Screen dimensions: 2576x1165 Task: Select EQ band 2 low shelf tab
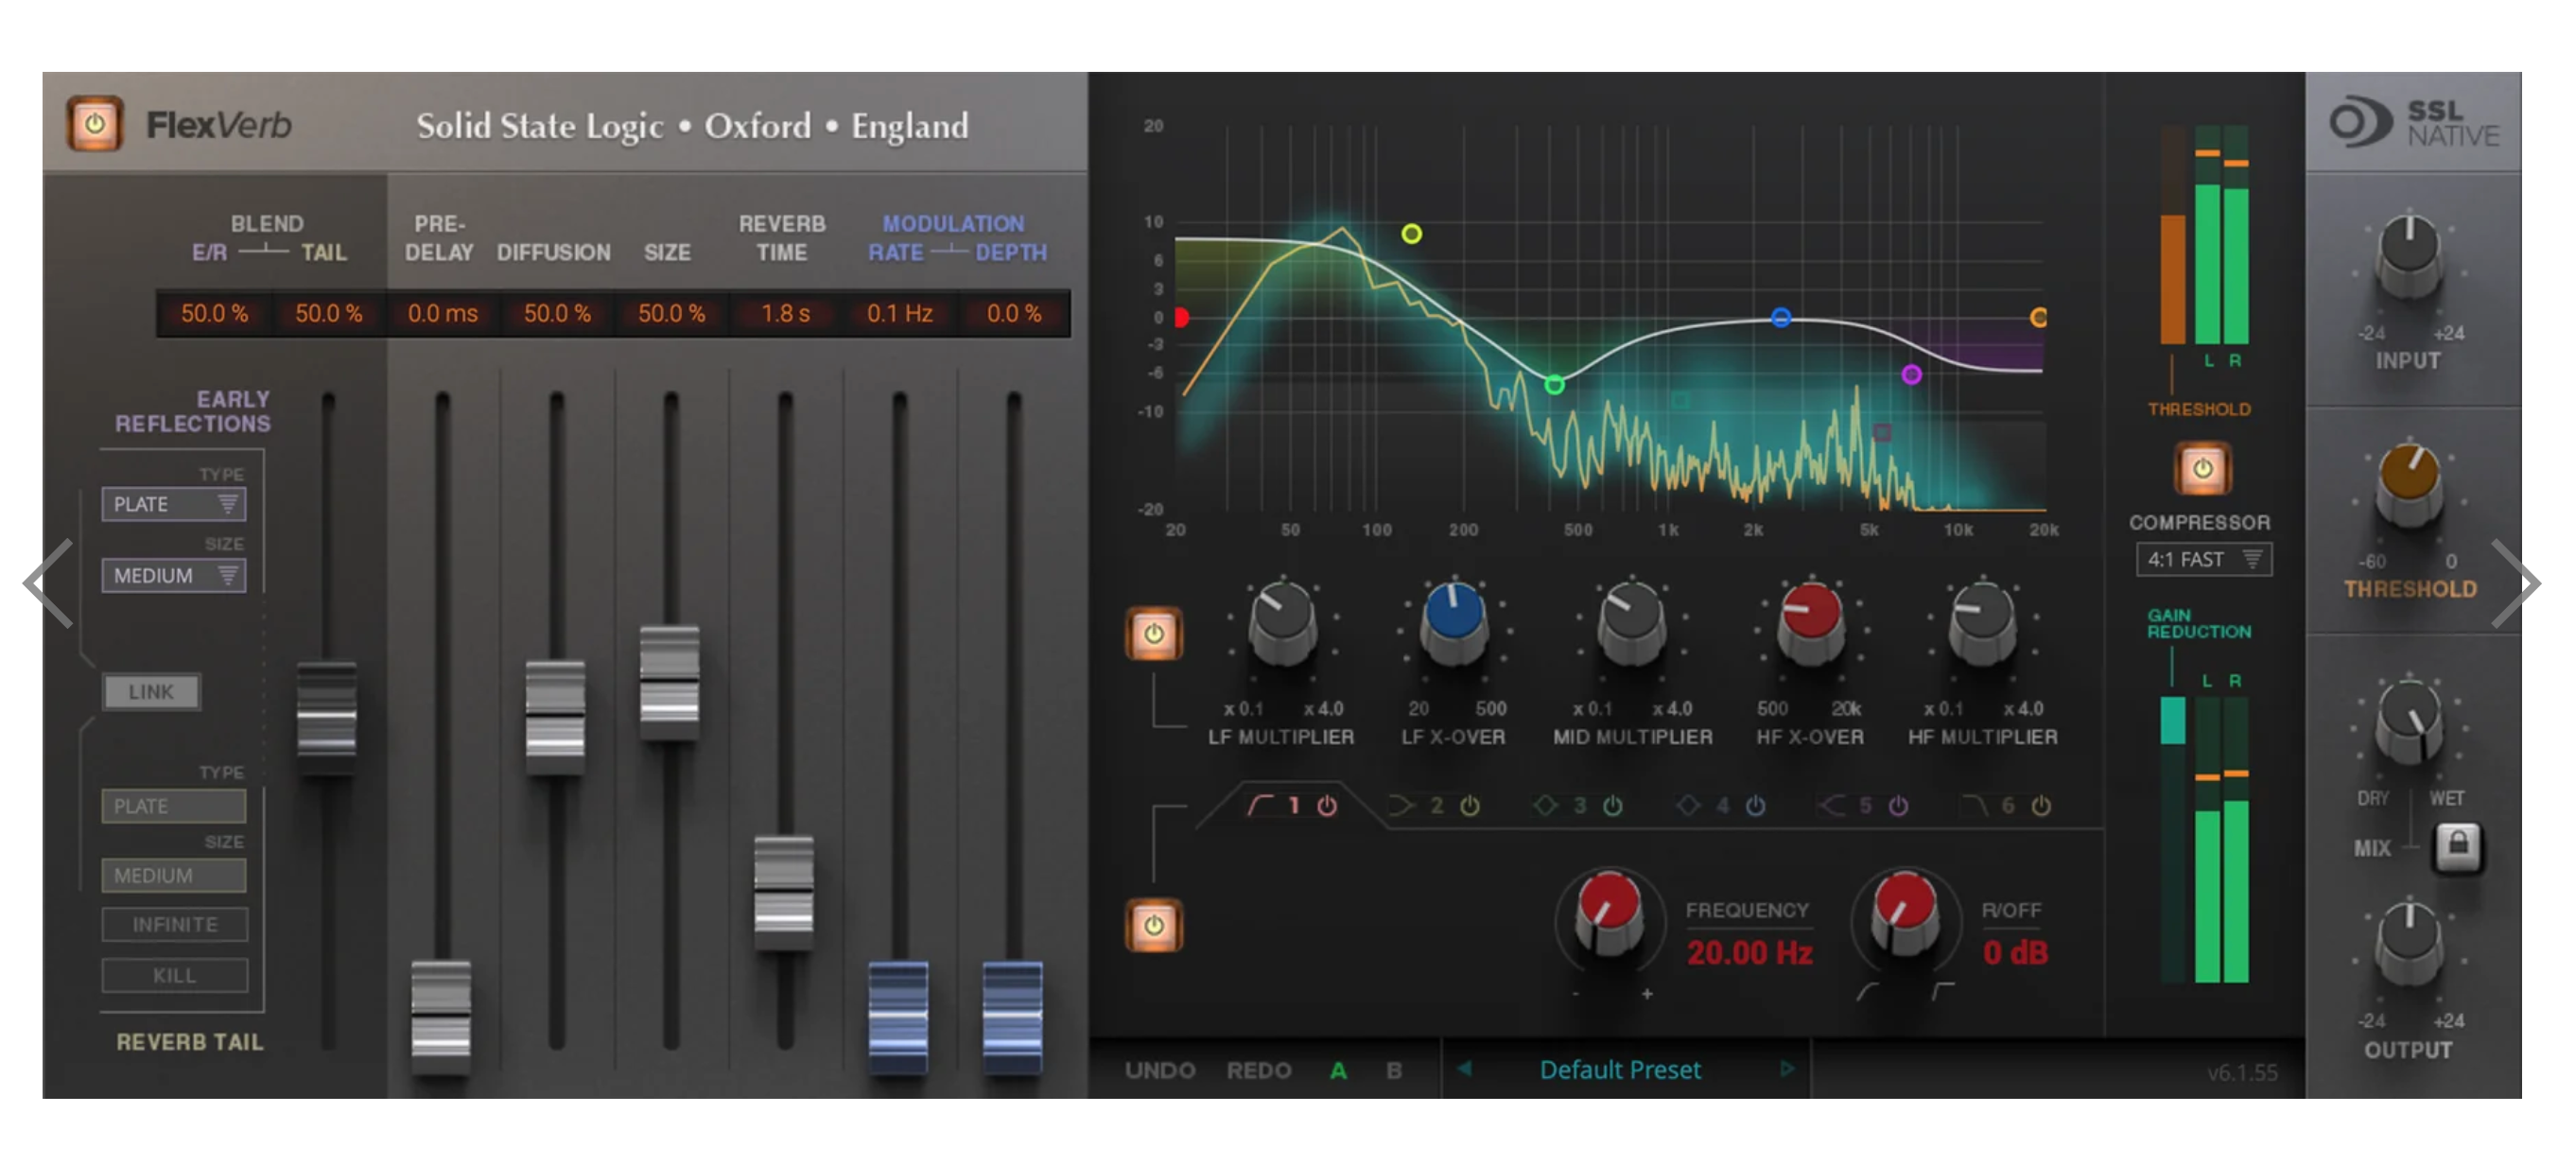pyautogui.click(x=1416, y=806)
